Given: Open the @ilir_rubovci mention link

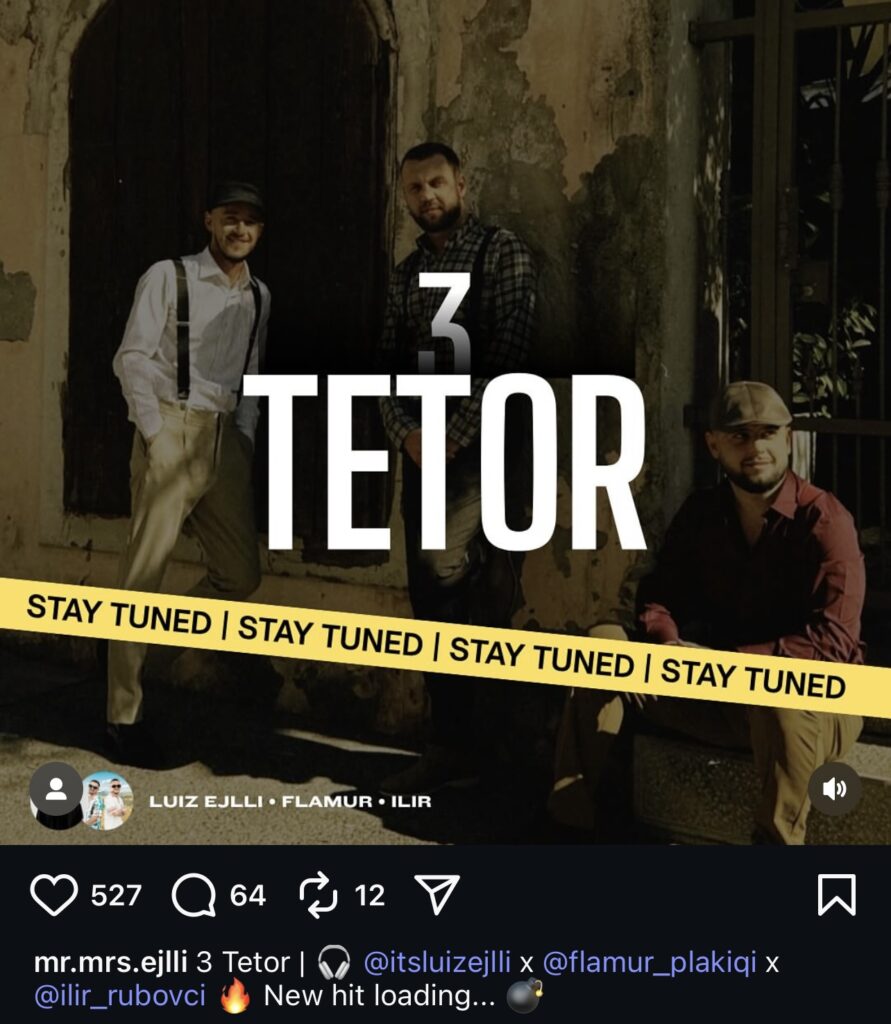Looking at the screenshot, I should click(120, 996).
